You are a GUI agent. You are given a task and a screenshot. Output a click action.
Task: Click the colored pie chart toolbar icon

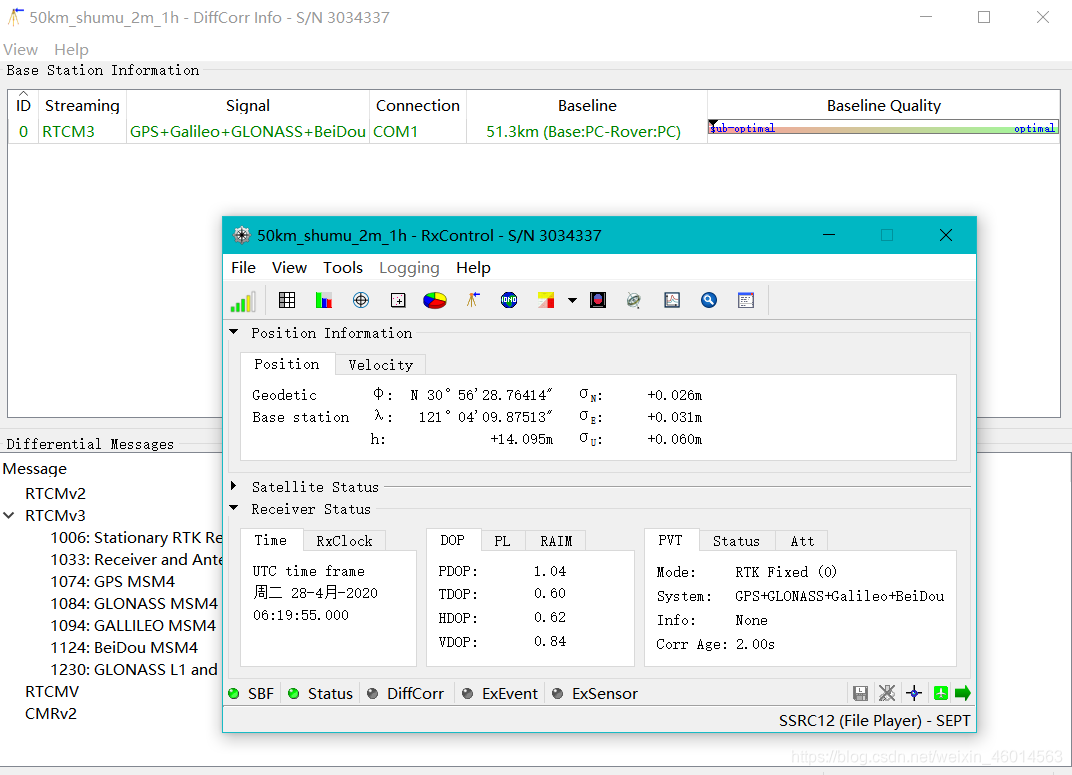click(435, 300)
